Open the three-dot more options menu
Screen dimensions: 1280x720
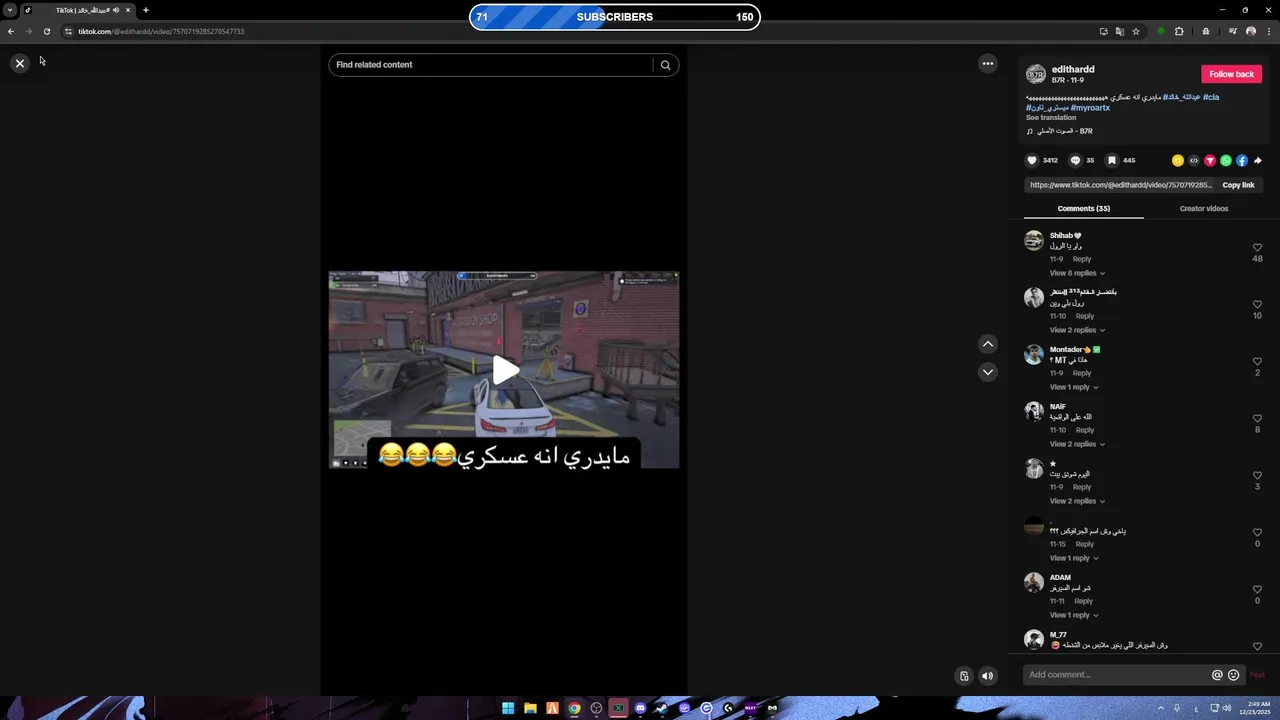tap(988, 63)
